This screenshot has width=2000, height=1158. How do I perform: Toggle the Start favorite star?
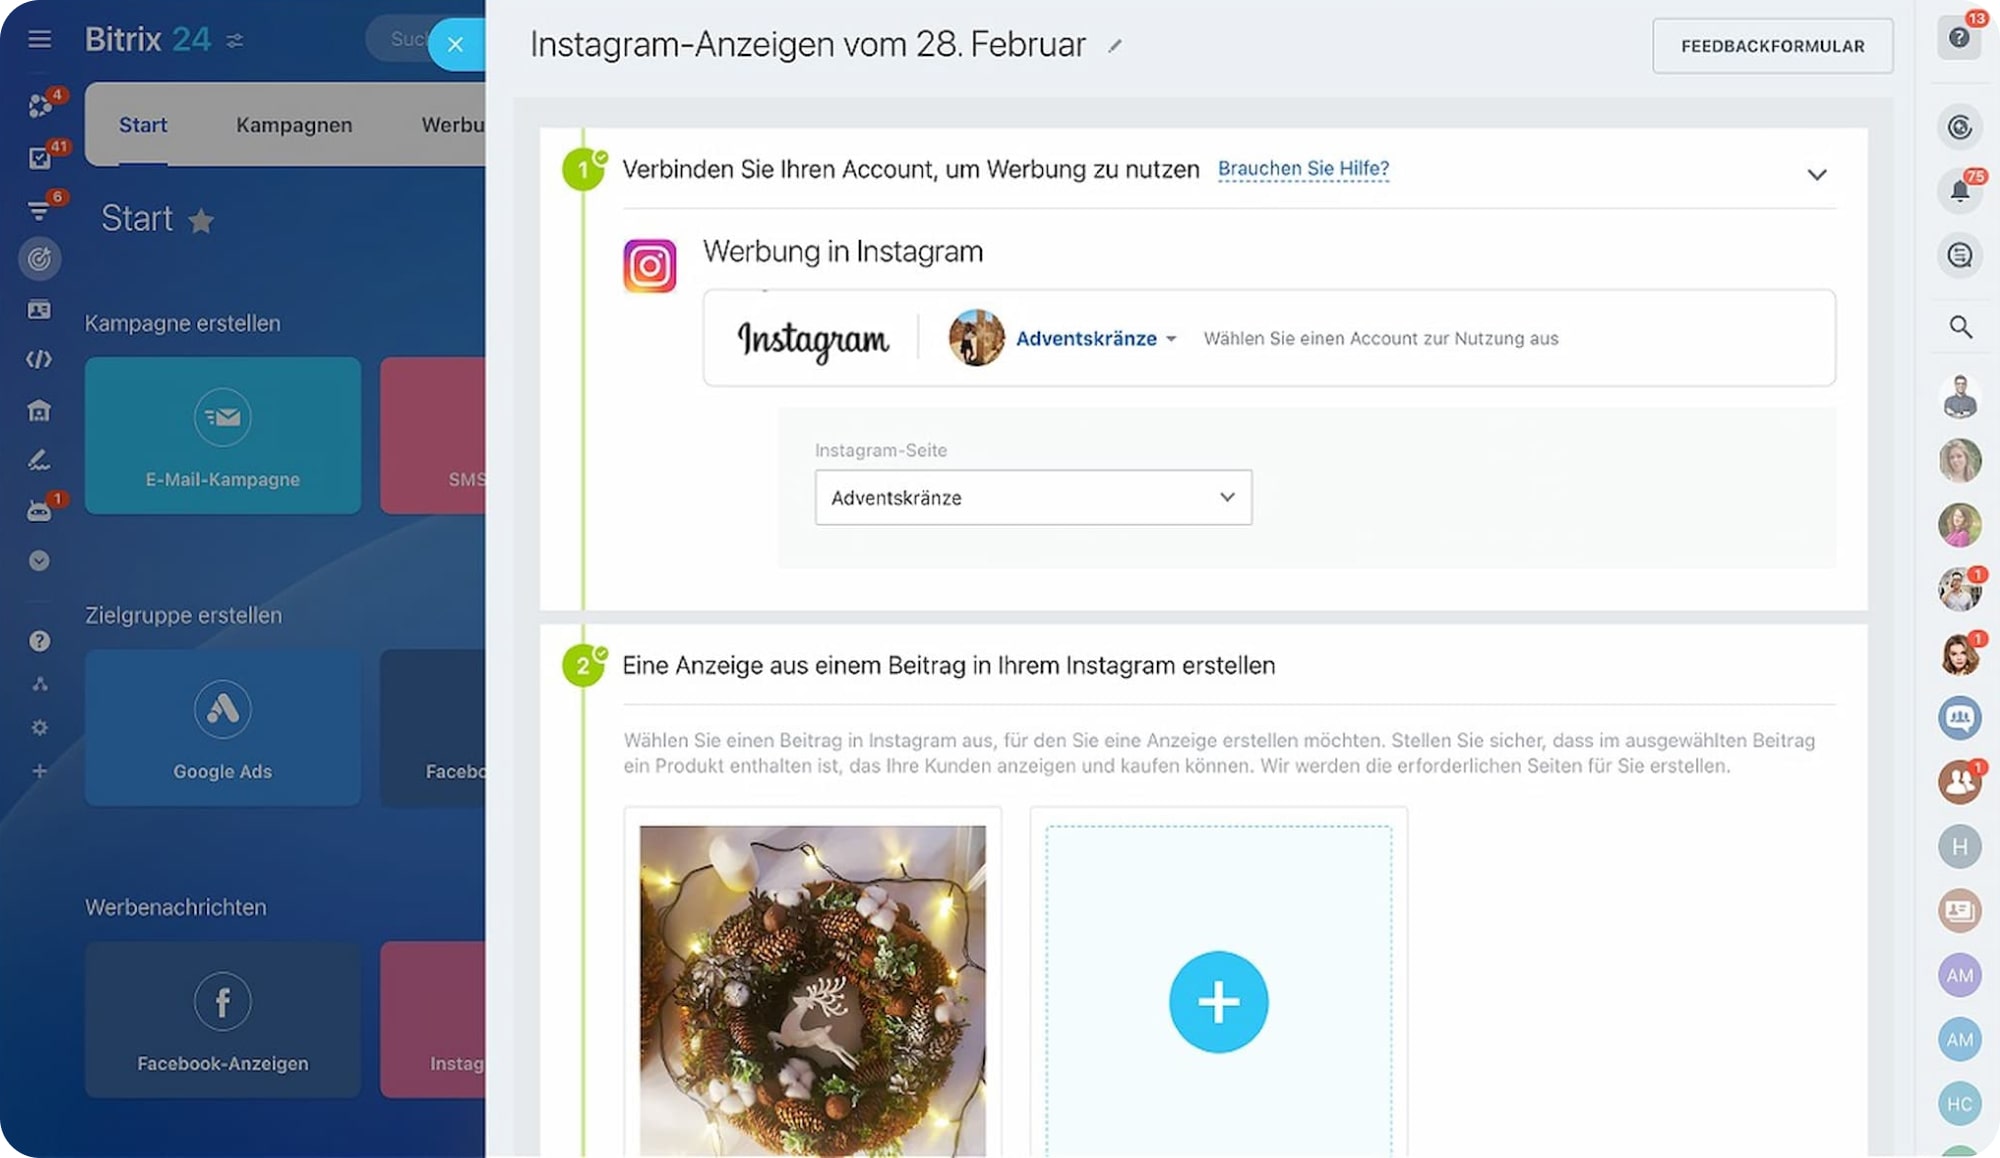[x=201, y=220]
